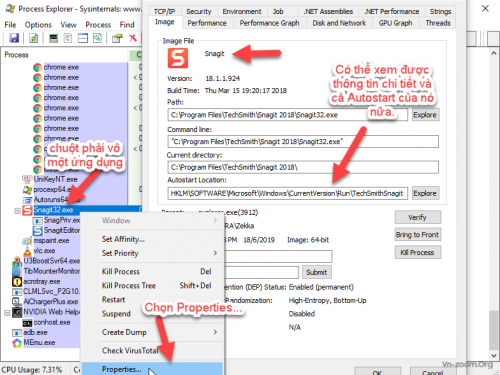
Task: Switch to the .NET Assemblies tab
Action: 328,11
